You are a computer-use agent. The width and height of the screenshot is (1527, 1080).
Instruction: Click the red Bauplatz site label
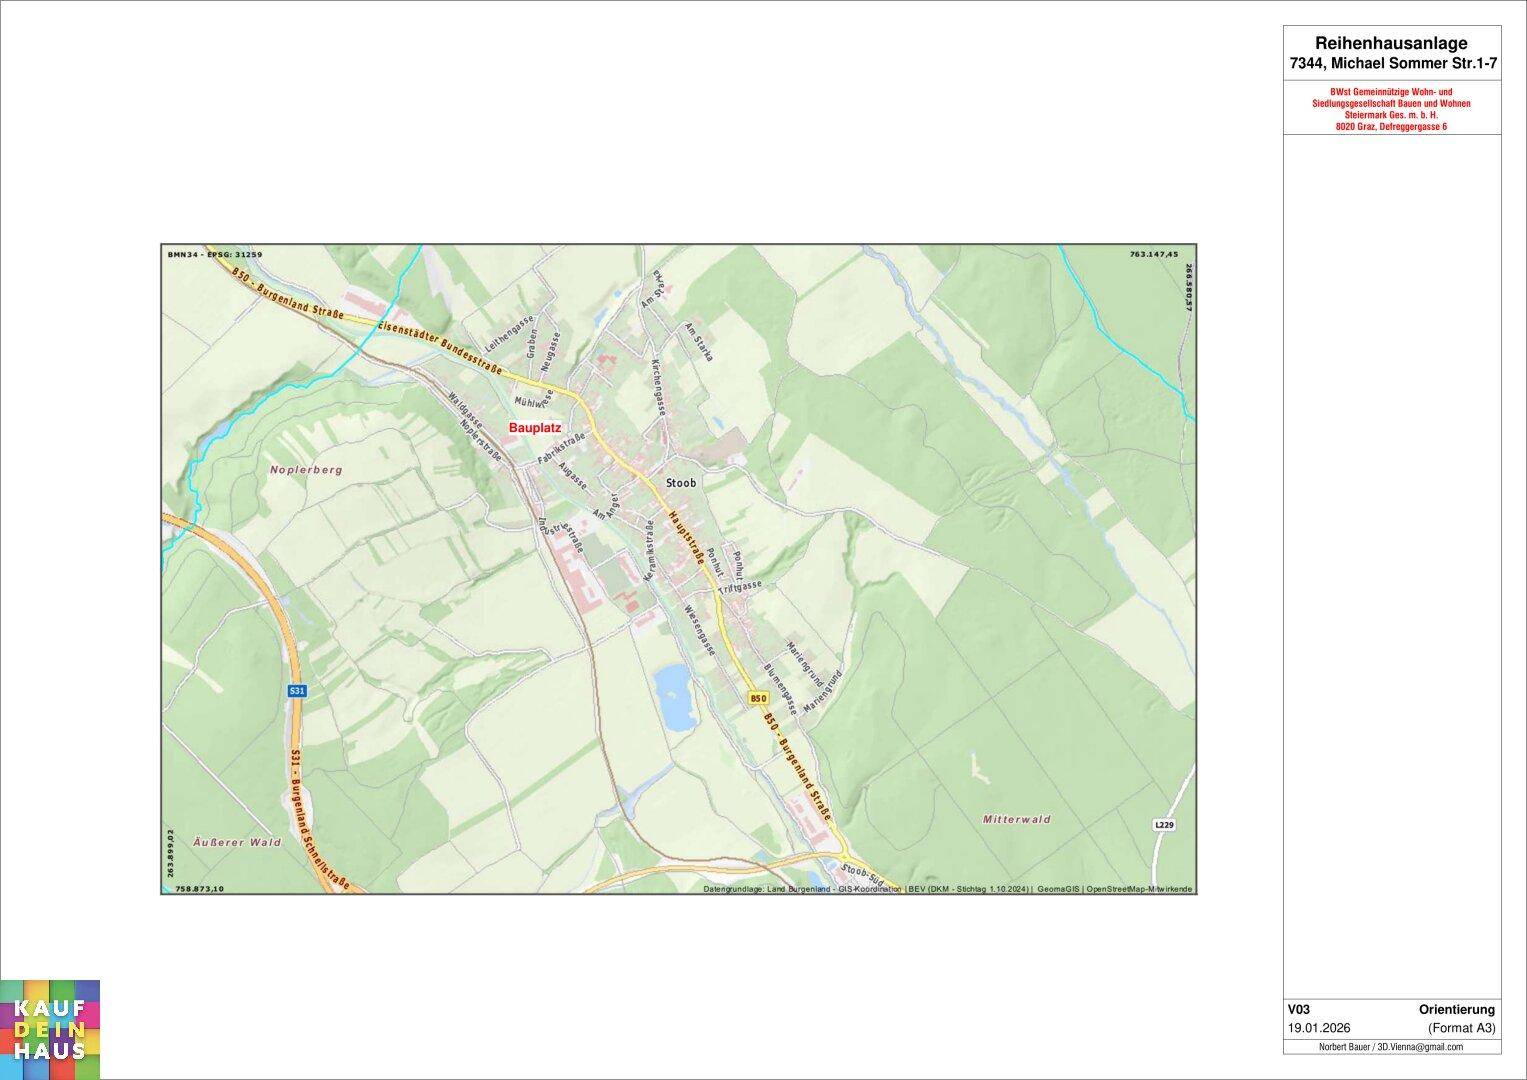[534, 427]
